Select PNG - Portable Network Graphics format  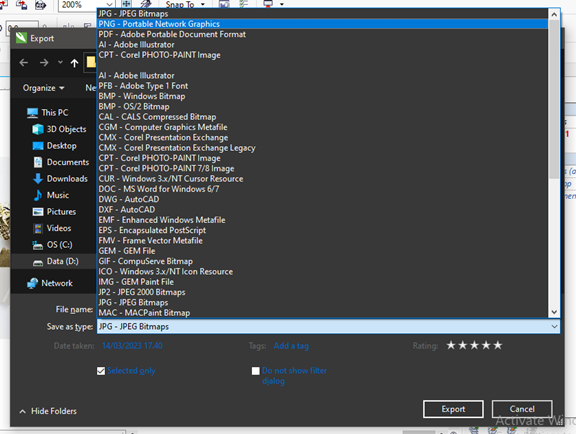[x=323, y=24]
